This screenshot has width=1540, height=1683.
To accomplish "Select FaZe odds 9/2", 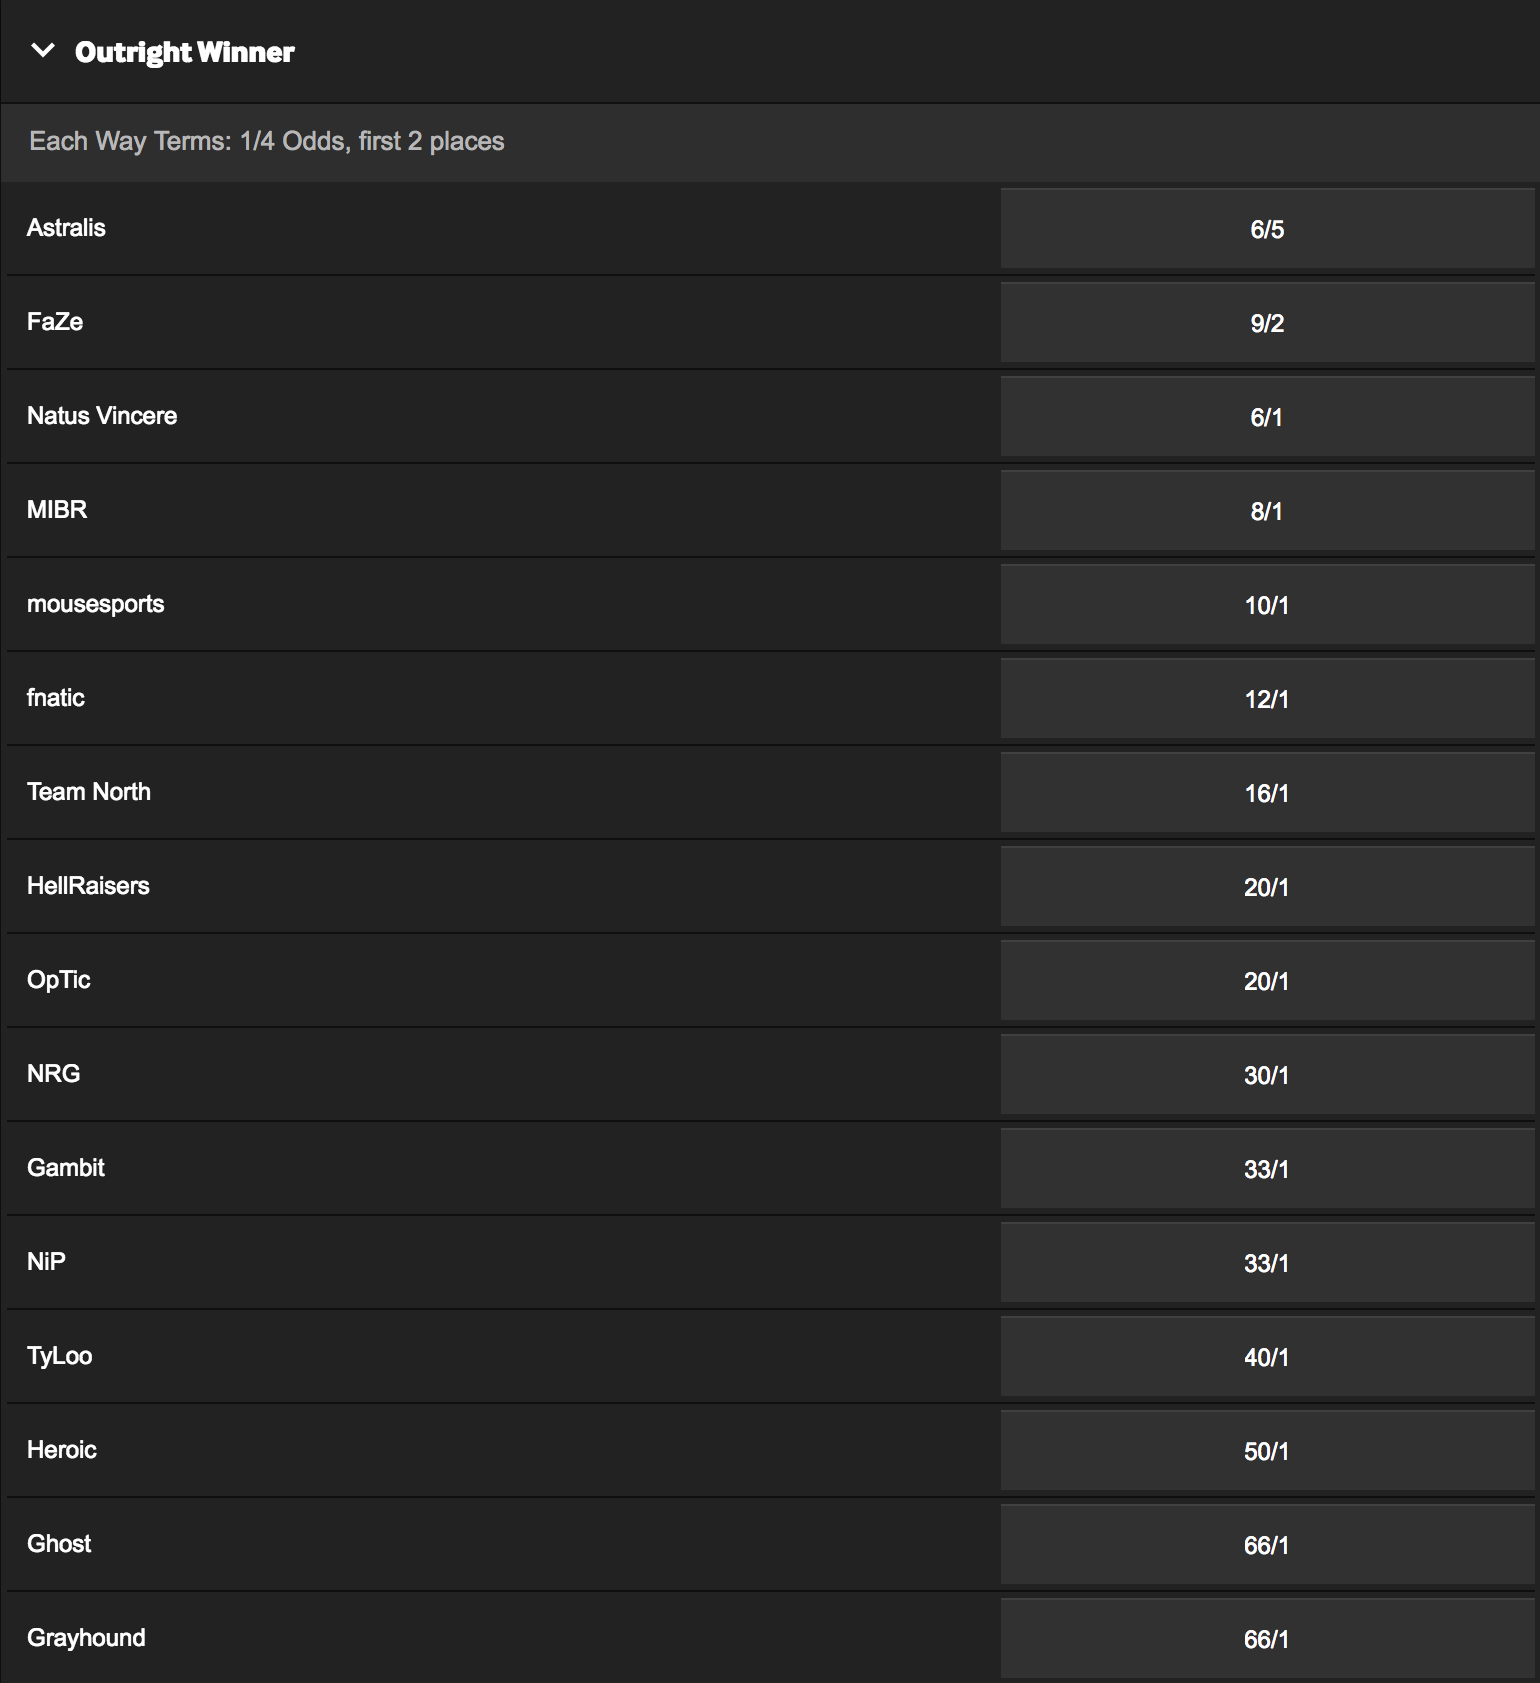I will pyautogui.click(x=1267, y=323).
